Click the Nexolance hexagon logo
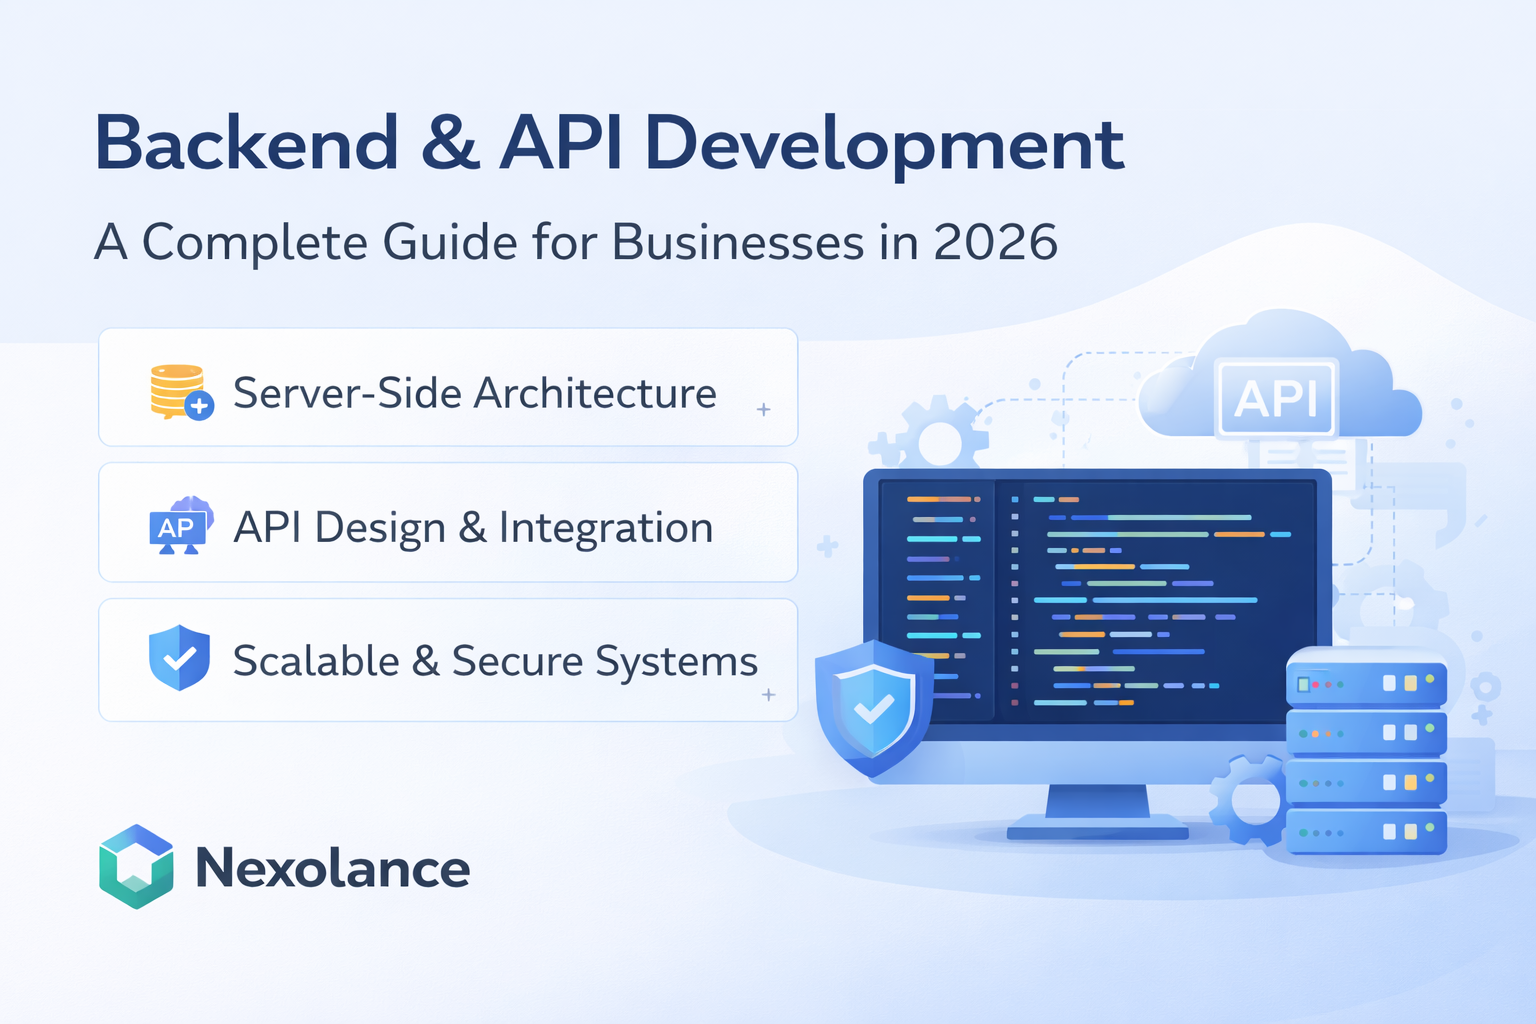This screenshot has width=1536, height=1024. point(139,868)
